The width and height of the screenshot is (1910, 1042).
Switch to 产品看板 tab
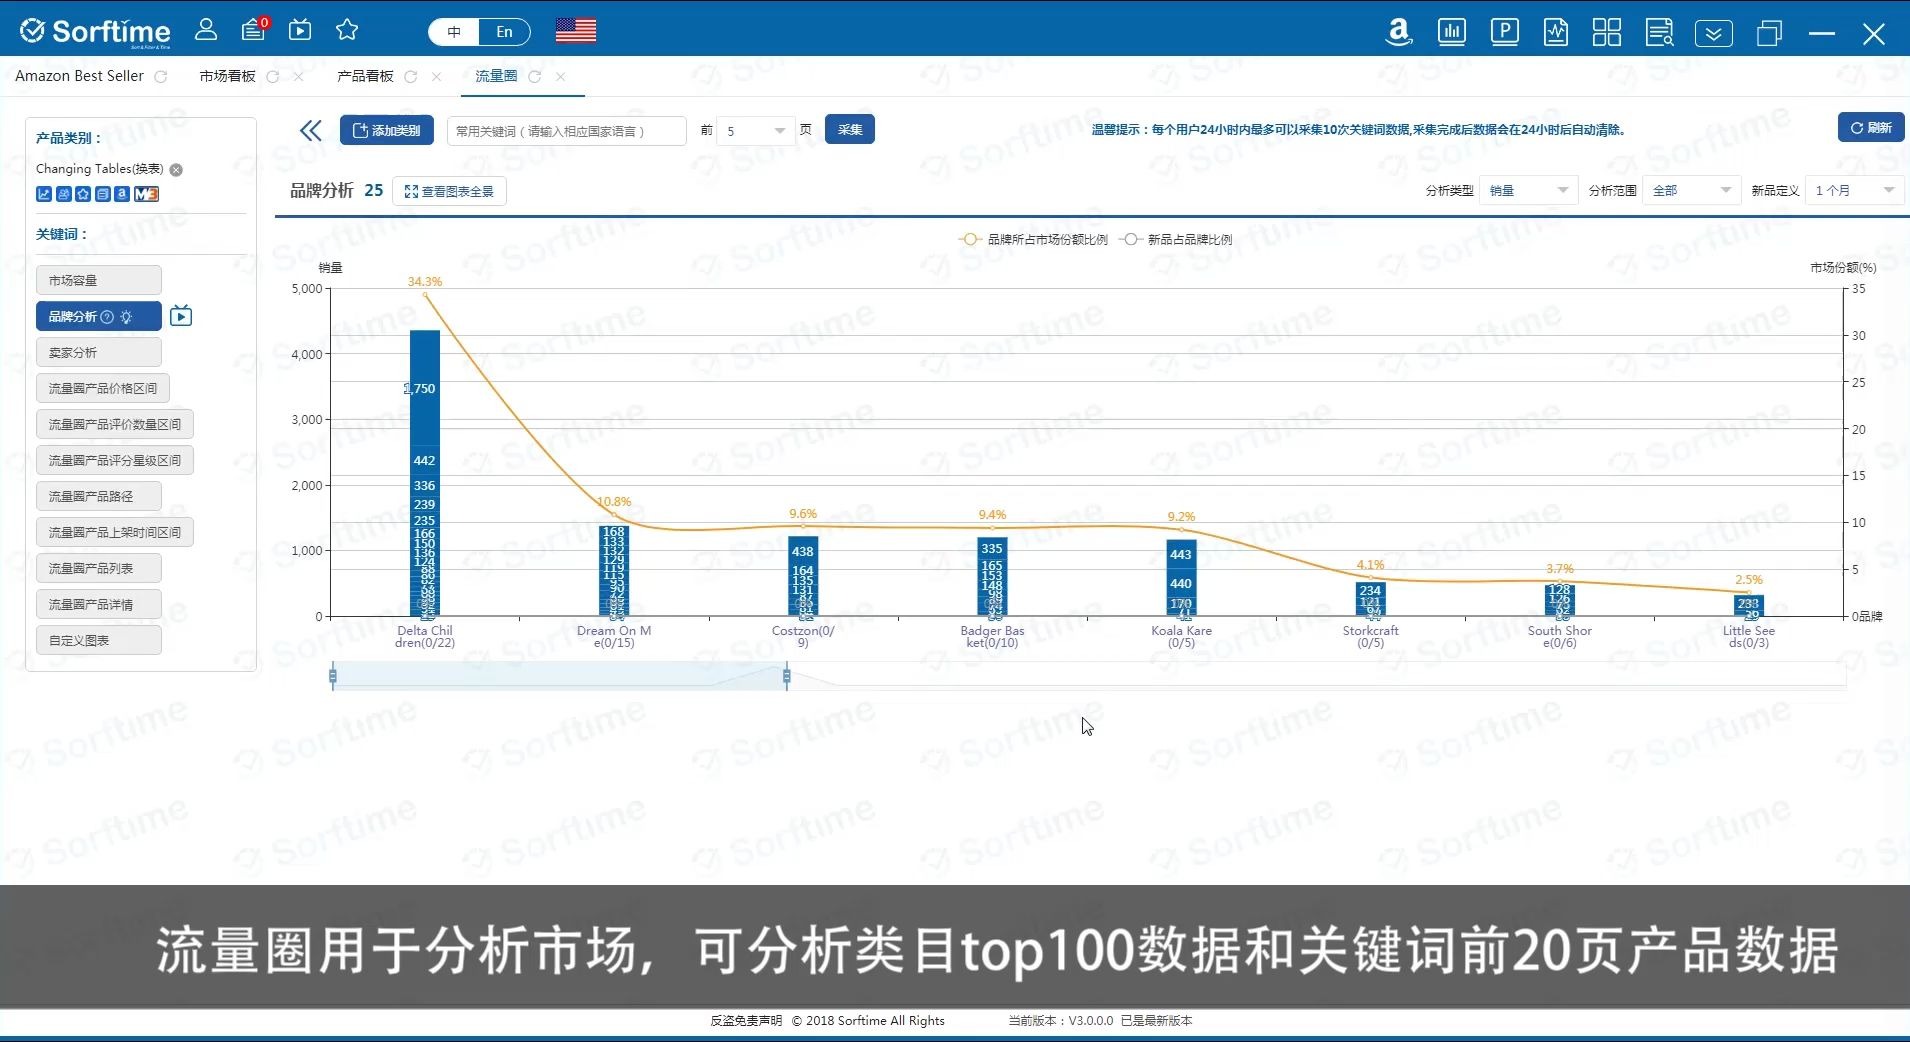[365, 76]
